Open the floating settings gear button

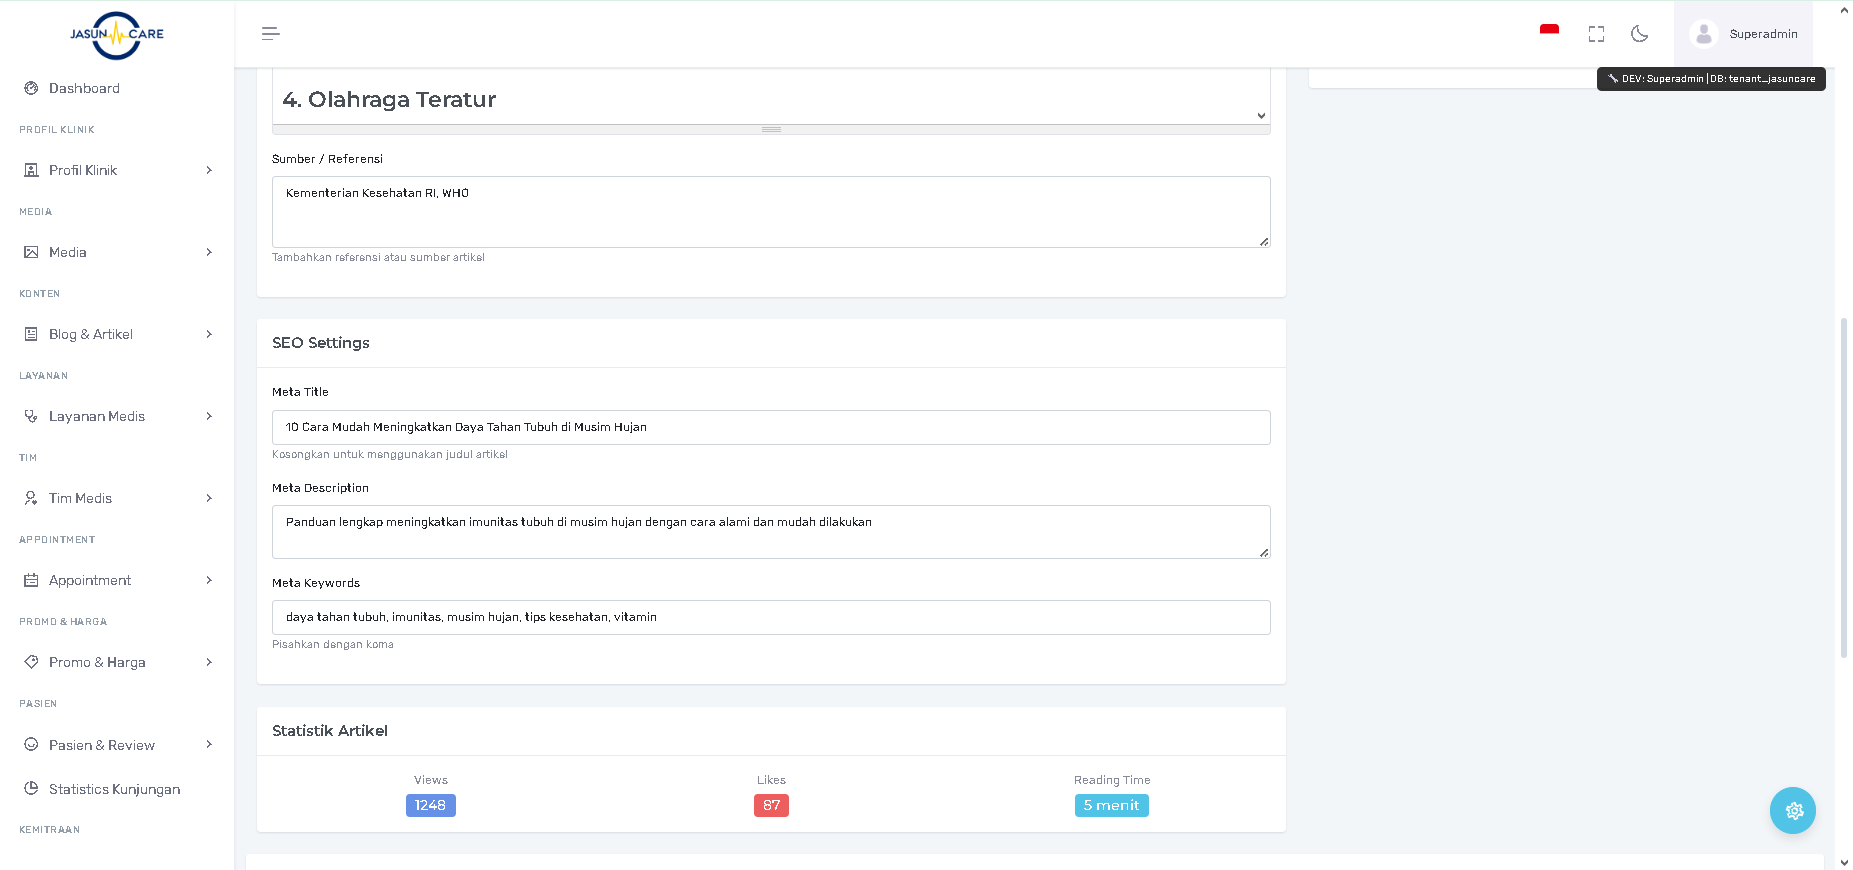pyautogui.click(x=1792, y=810)
